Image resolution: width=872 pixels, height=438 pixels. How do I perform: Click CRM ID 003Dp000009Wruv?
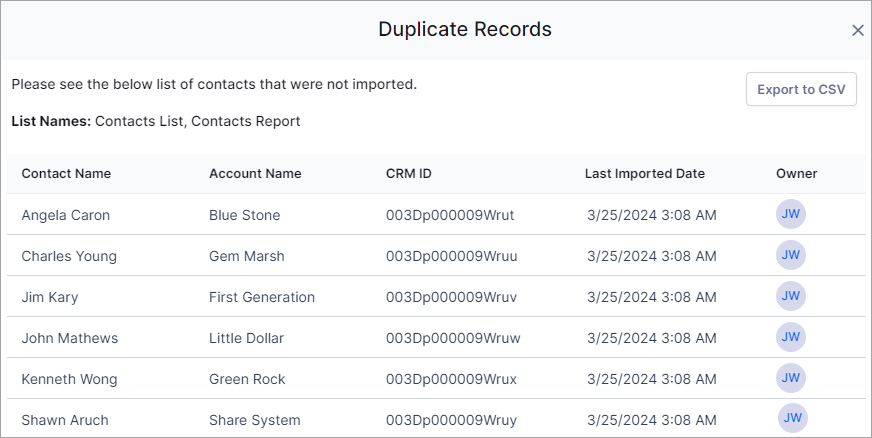pyautogui.click(x=452, y=297)
